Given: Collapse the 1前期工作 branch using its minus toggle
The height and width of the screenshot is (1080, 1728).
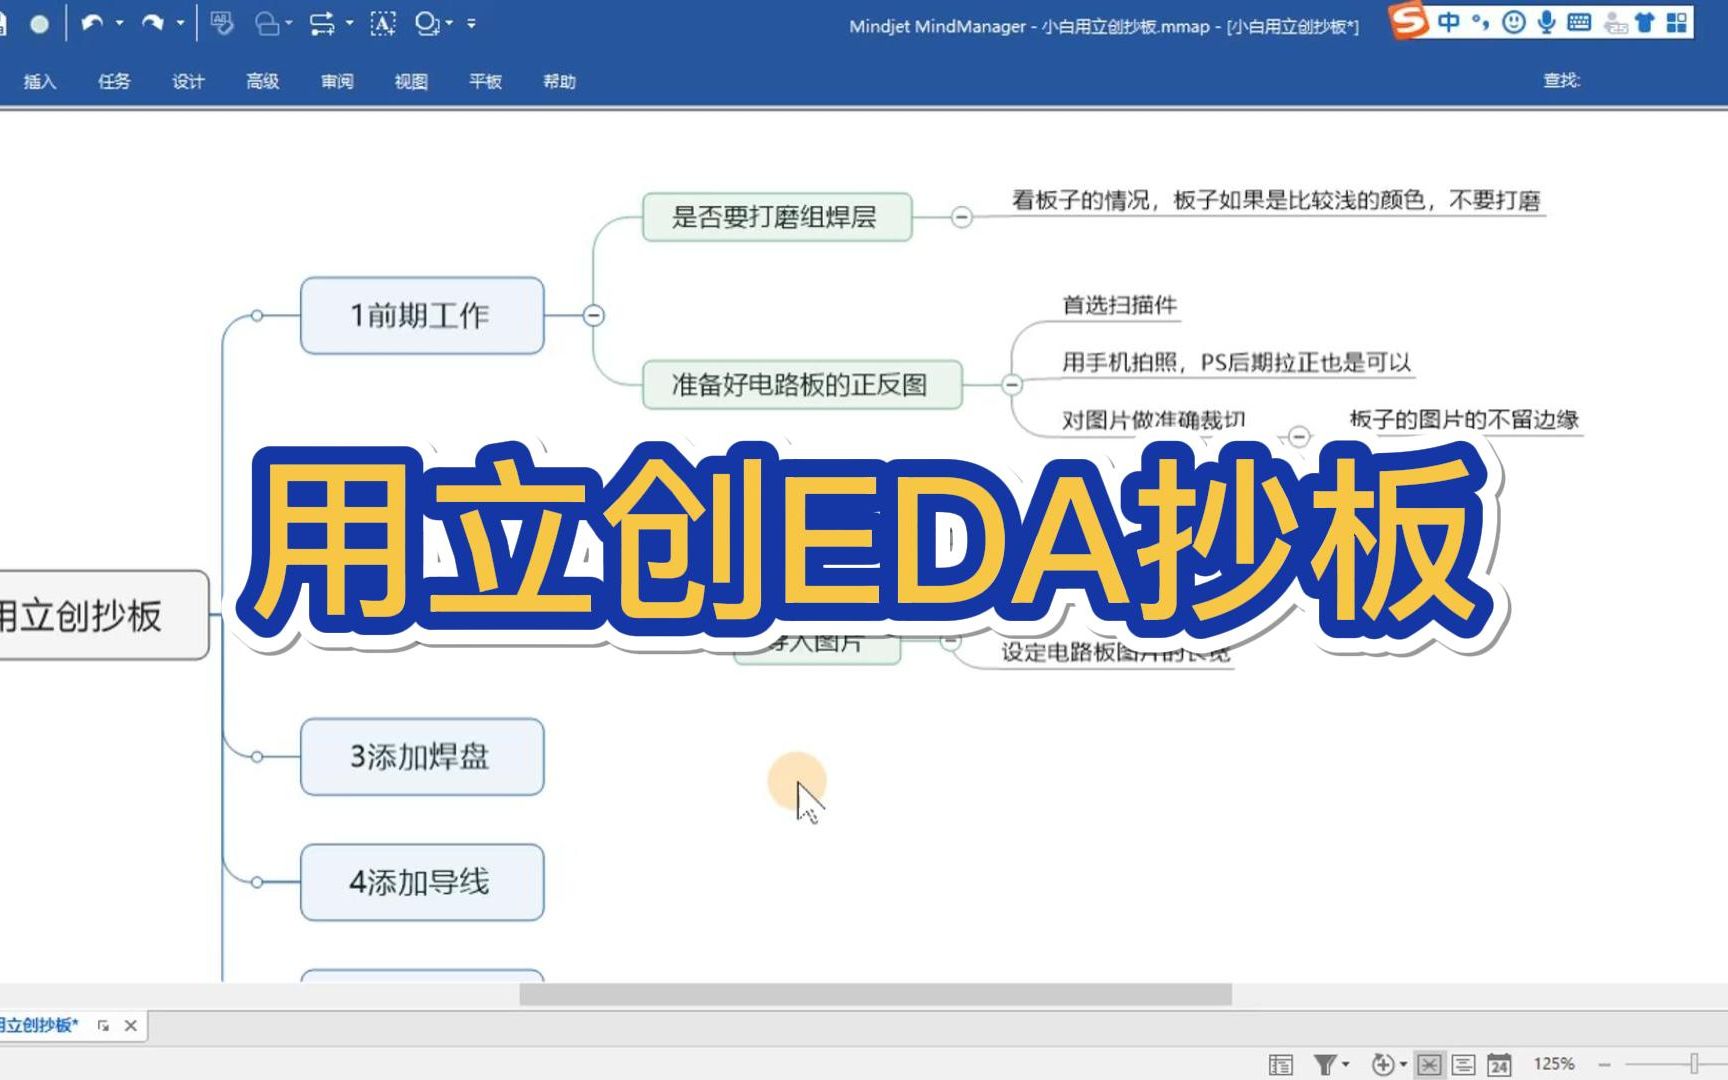Looking at the screenshot, I should [x=594, y=315].
